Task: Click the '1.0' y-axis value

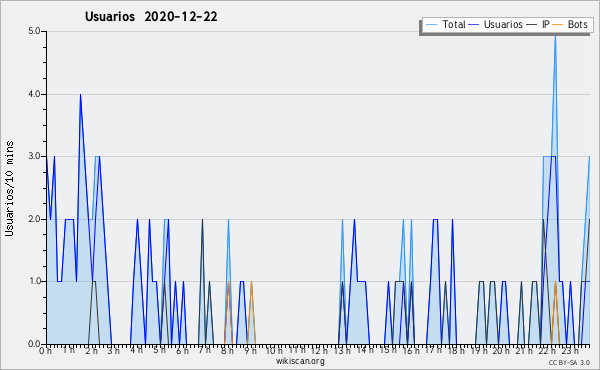Action: pyautogui.click(x=34, y=281)
